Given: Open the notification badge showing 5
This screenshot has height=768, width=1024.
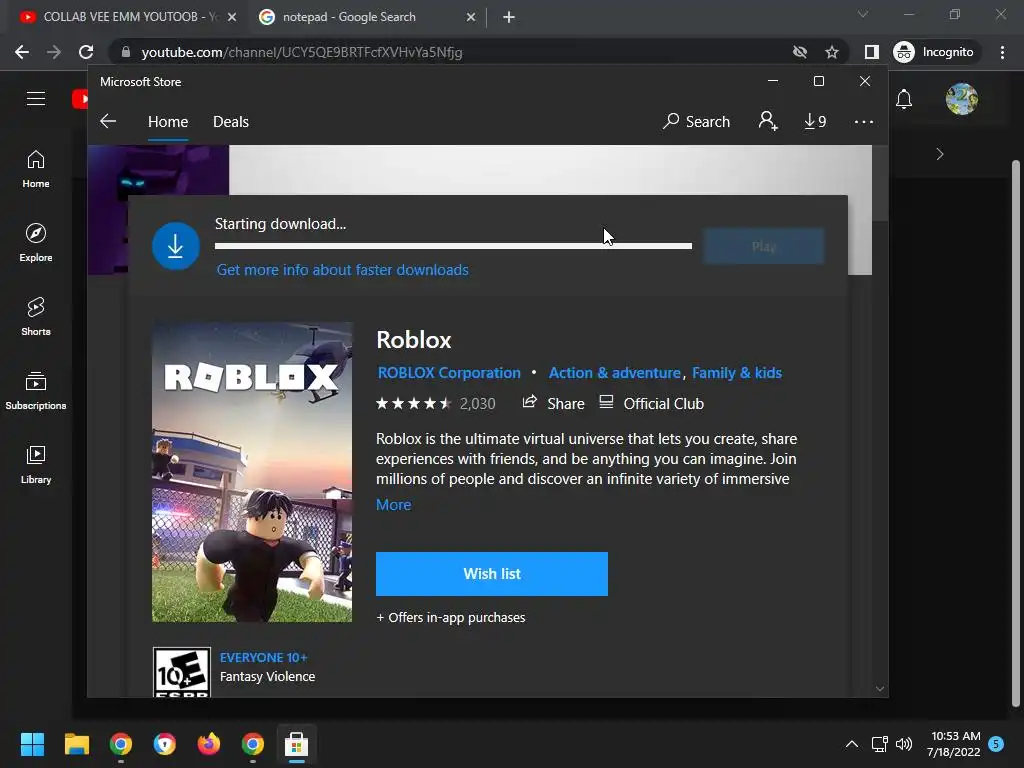Looking at the screenshot, I should [x=996, y=743].
